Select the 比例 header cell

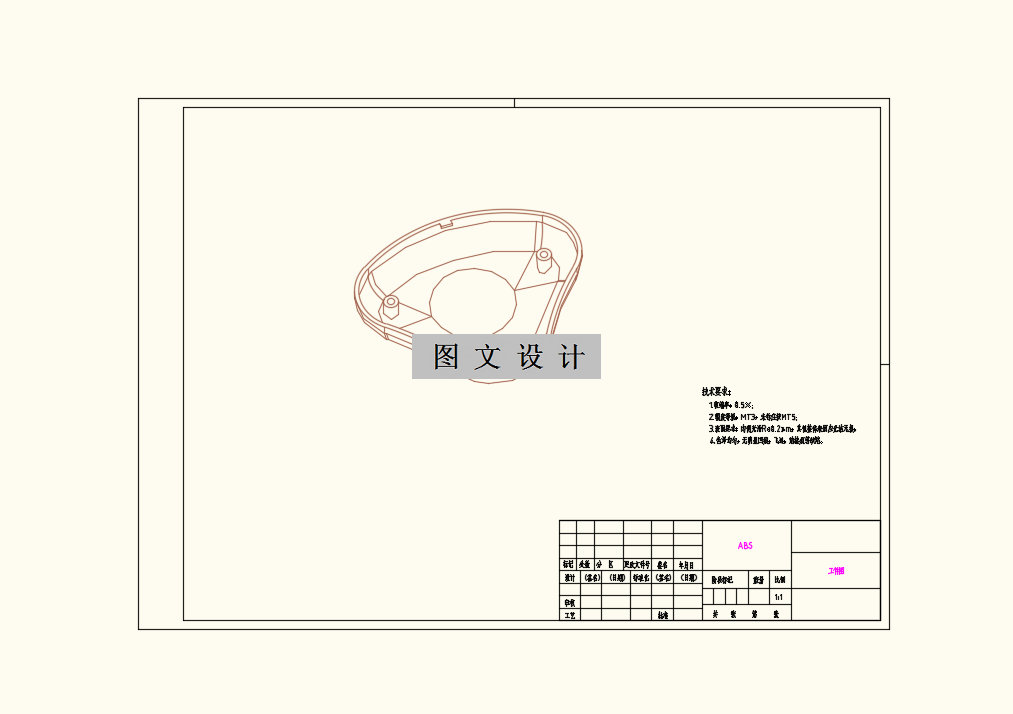pos(780,580)
